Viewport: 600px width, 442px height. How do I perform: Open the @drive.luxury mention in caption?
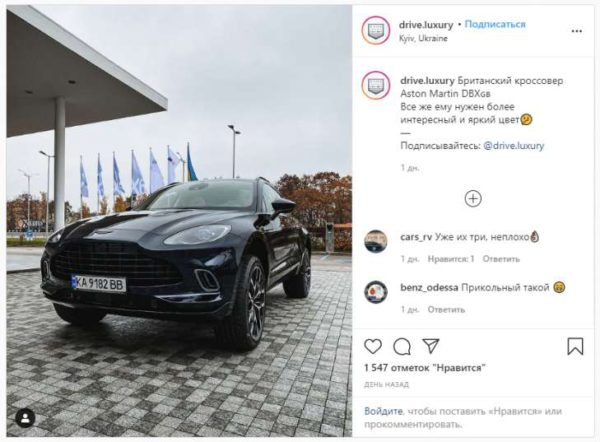(x=514, y=145)
